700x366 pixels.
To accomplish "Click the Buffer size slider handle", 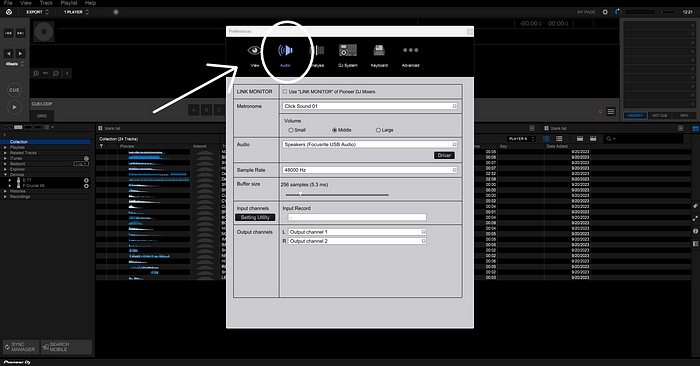I will pyautogui.click(x=300, y=194).
